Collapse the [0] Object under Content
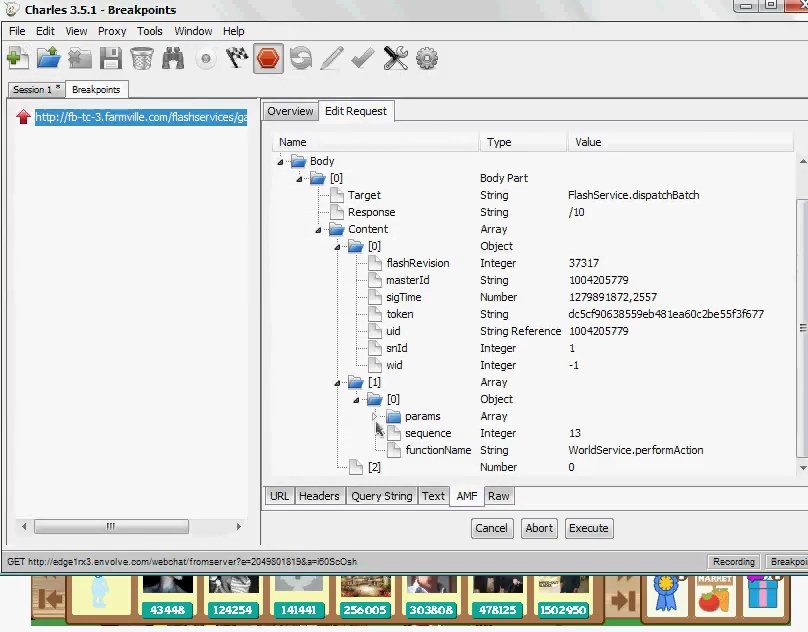 338,247
